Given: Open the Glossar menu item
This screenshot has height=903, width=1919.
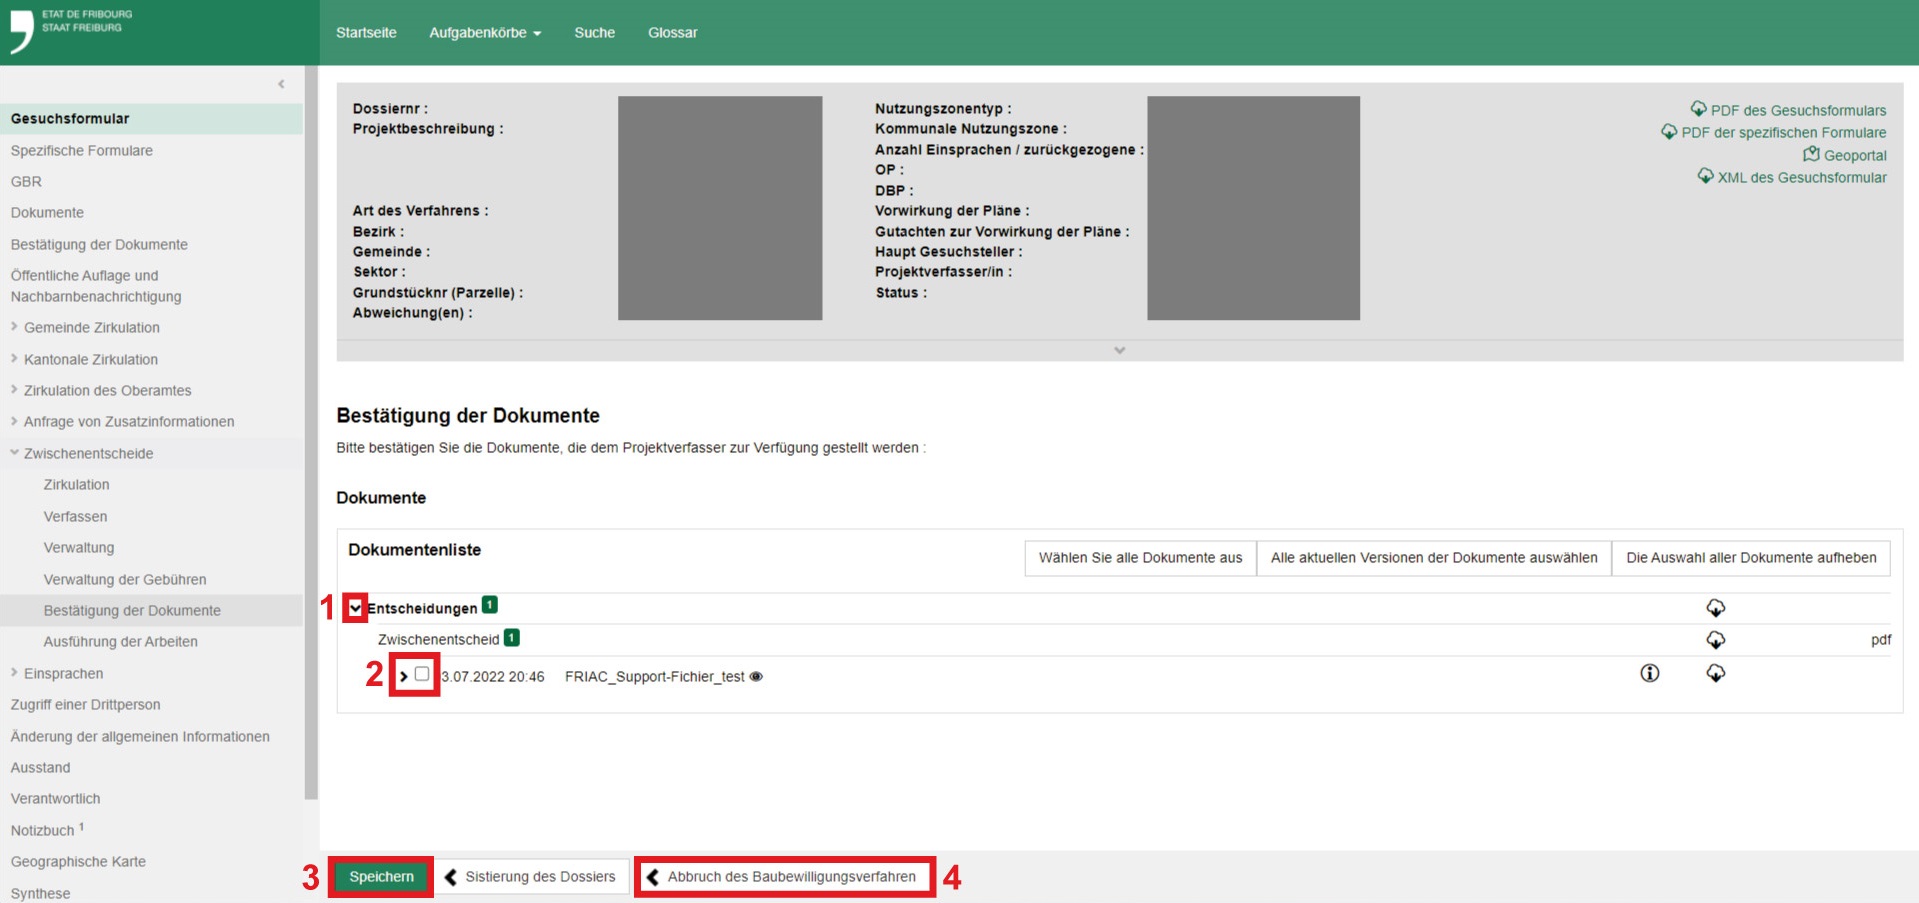Looking at the screenshot, I should (672, 33).
